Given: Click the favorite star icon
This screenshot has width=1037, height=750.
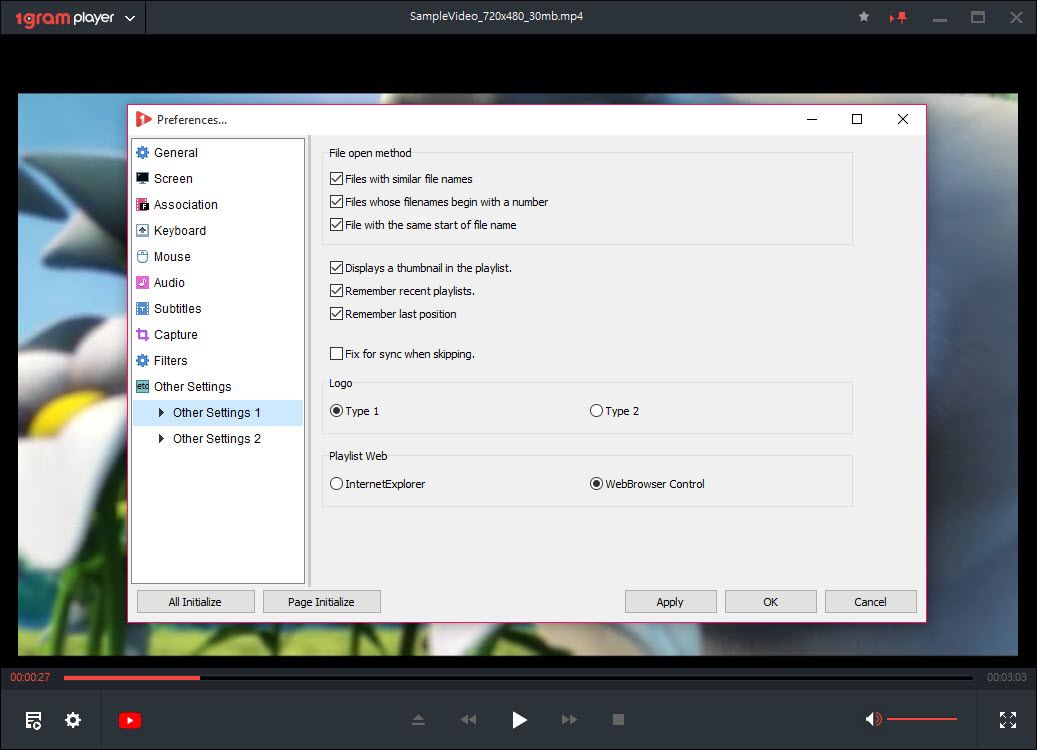Looking at the screenshot, I should pos(864,17).
